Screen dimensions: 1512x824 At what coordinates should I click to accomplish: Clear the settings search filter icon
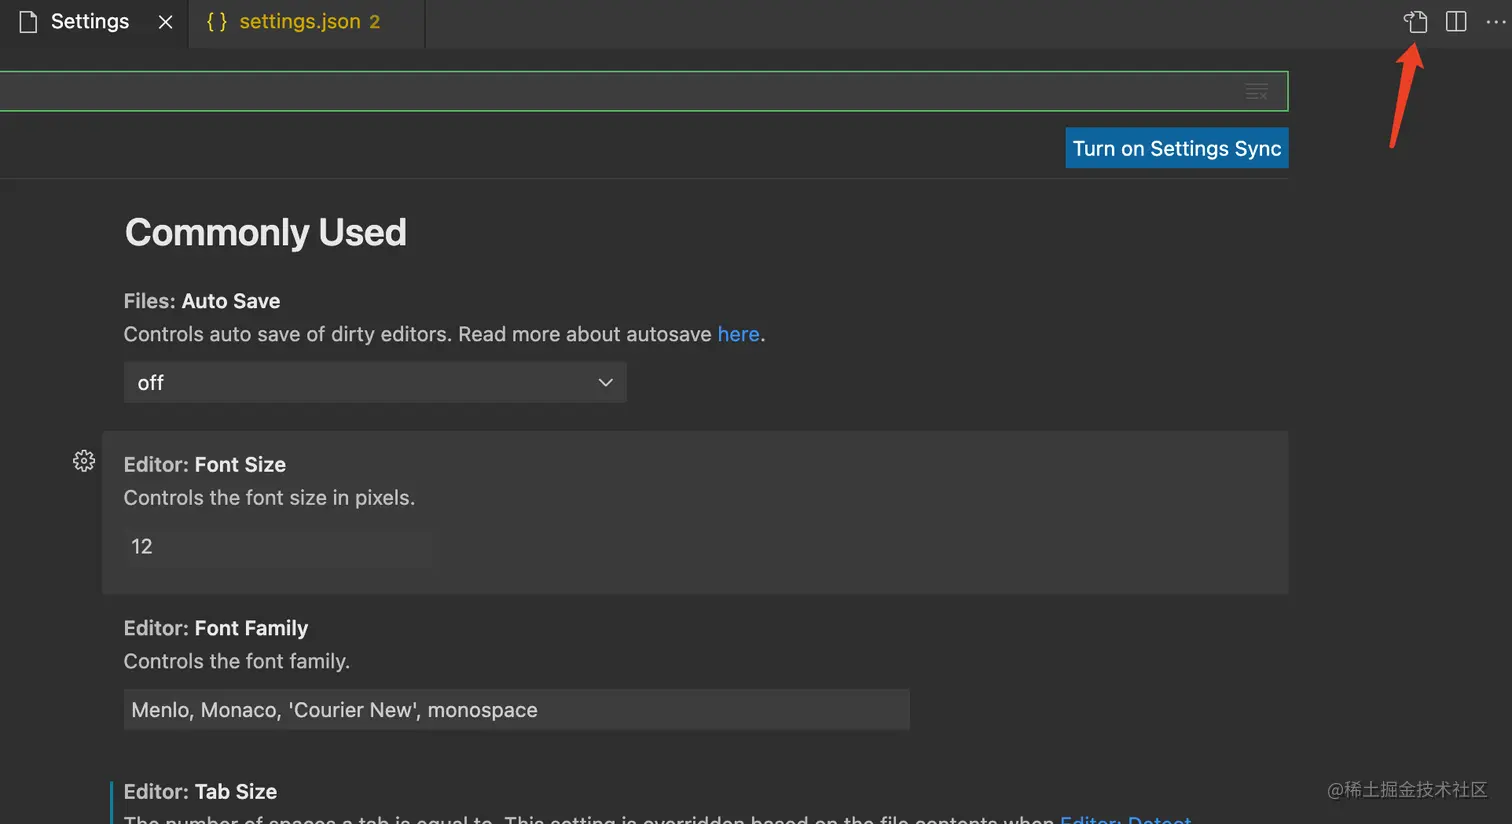(x=1256, y=92)
